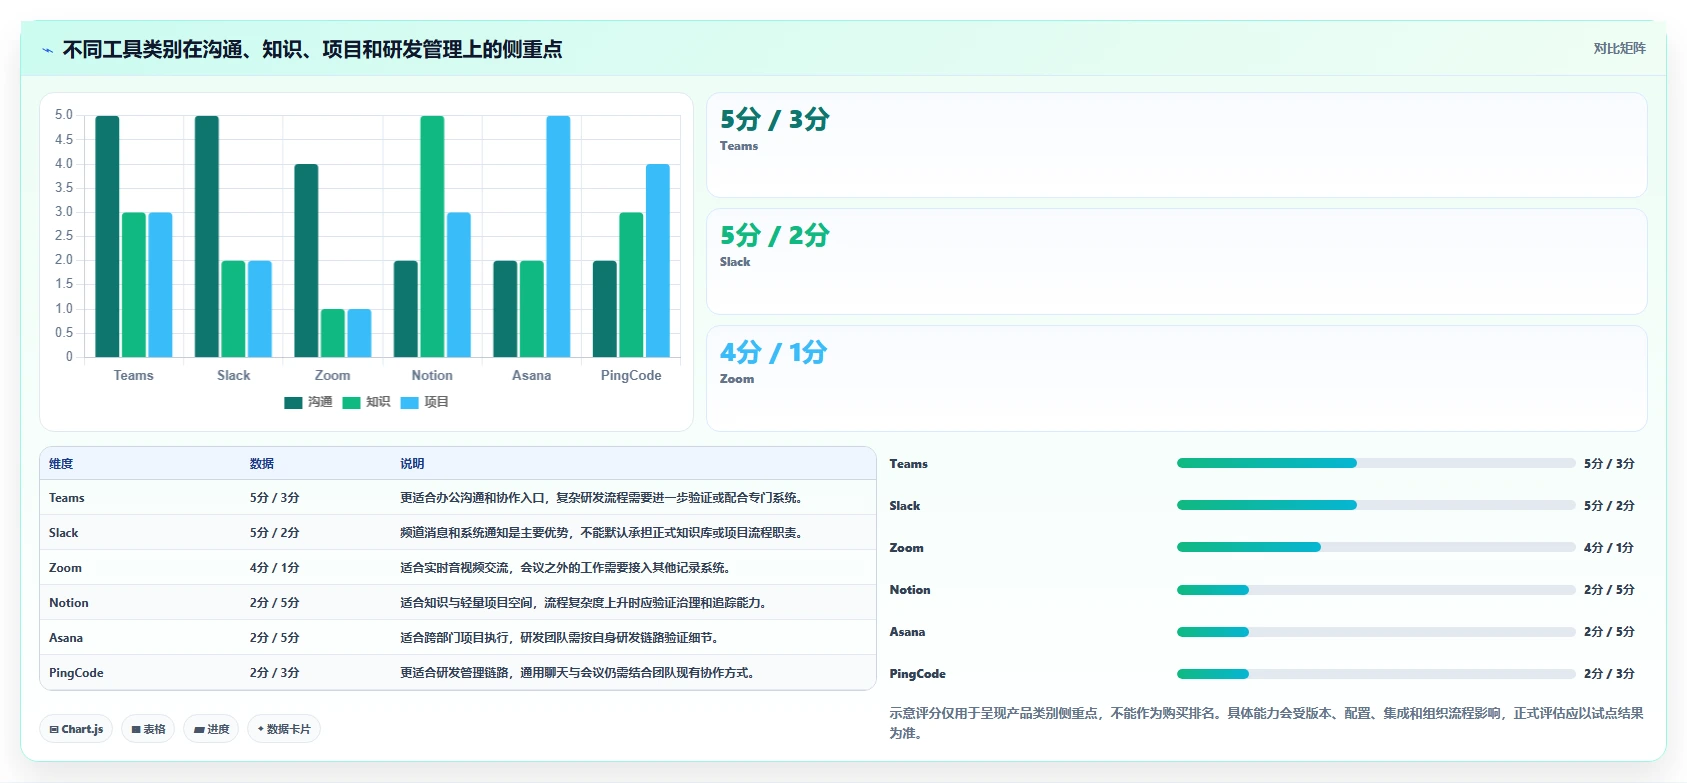Click the table score 2分 / 5分 in Notion row
This screenshot has height=783, width=1687.
[275, 603]
